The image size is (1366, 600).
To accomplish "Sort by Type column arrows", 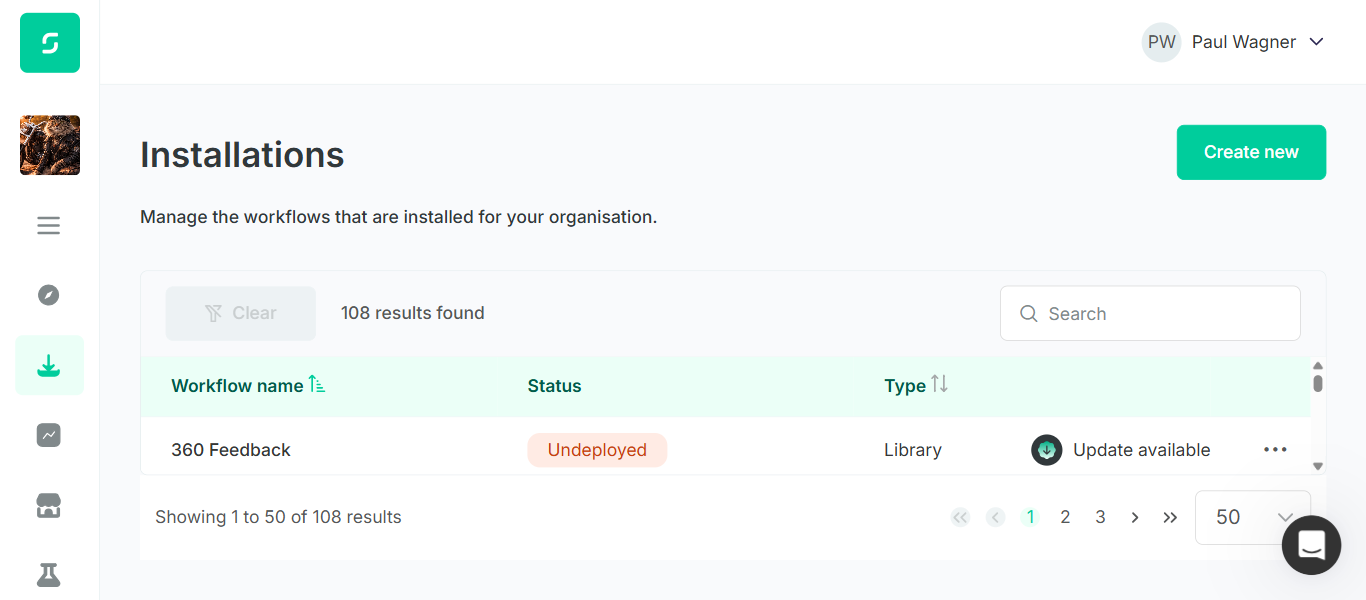I will (x=939, y=384).
